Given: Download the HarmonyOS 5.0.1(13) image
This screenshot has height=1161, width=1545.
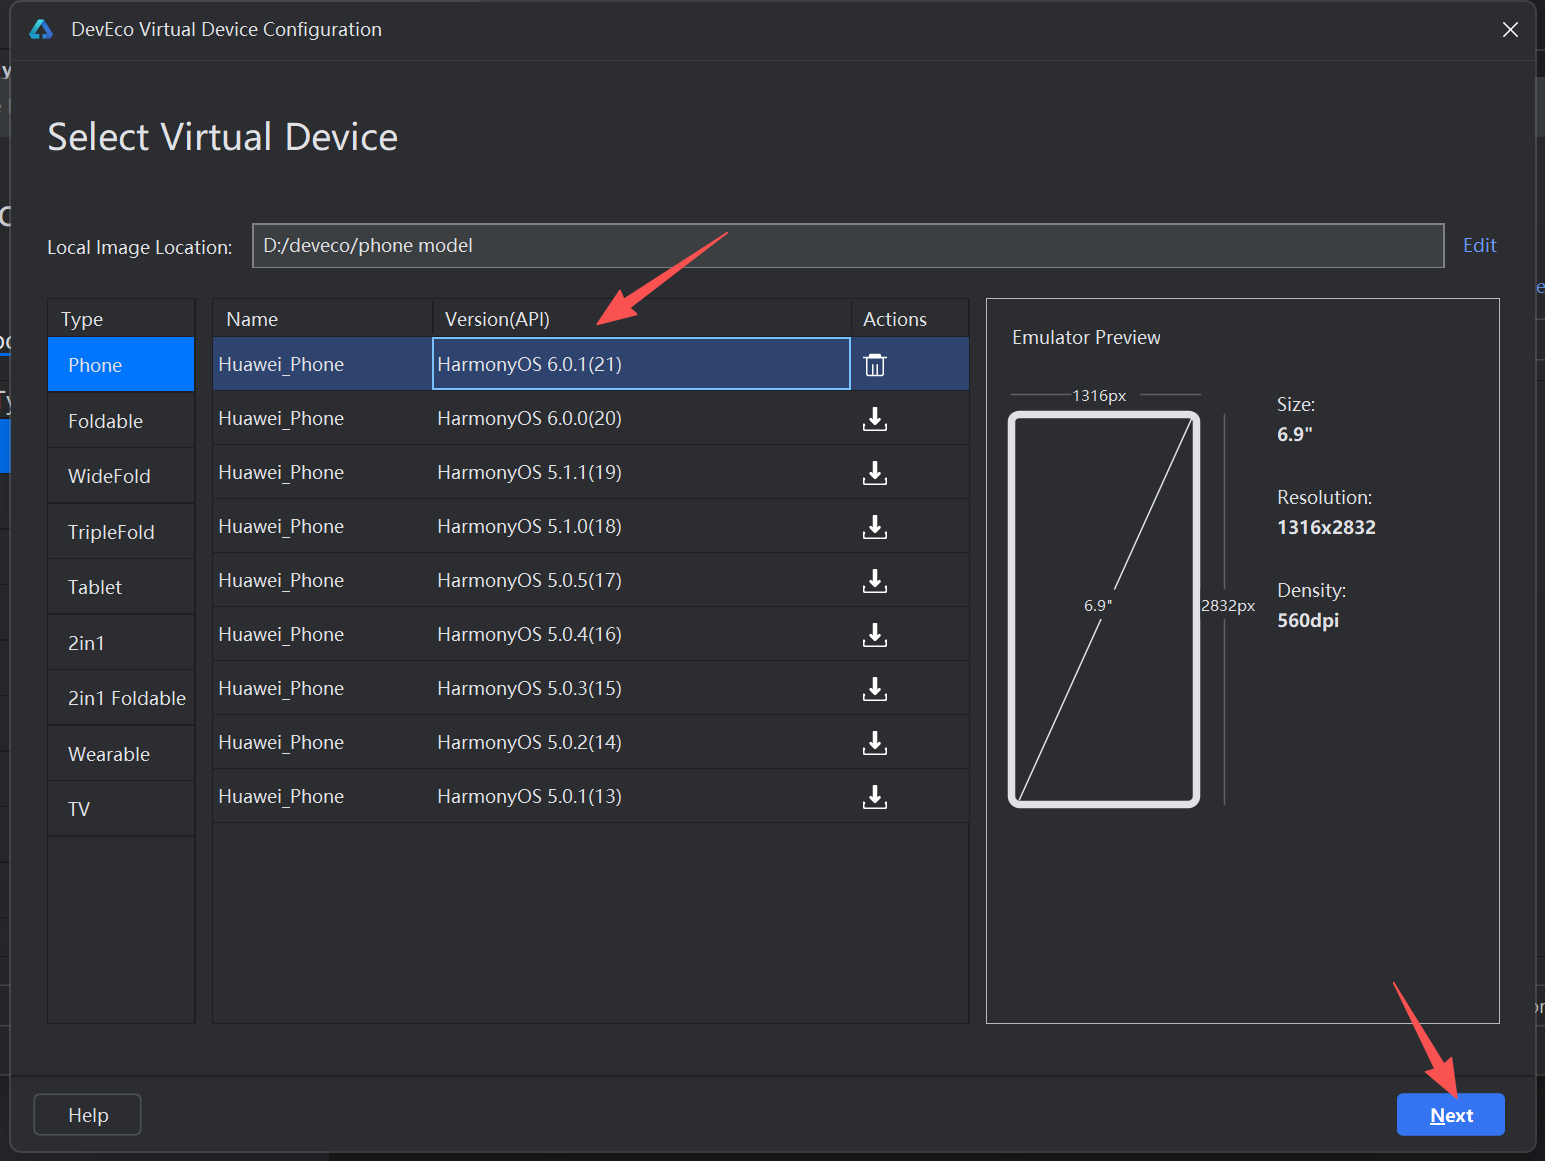Looking at the screenshot, I should point(875,797).
